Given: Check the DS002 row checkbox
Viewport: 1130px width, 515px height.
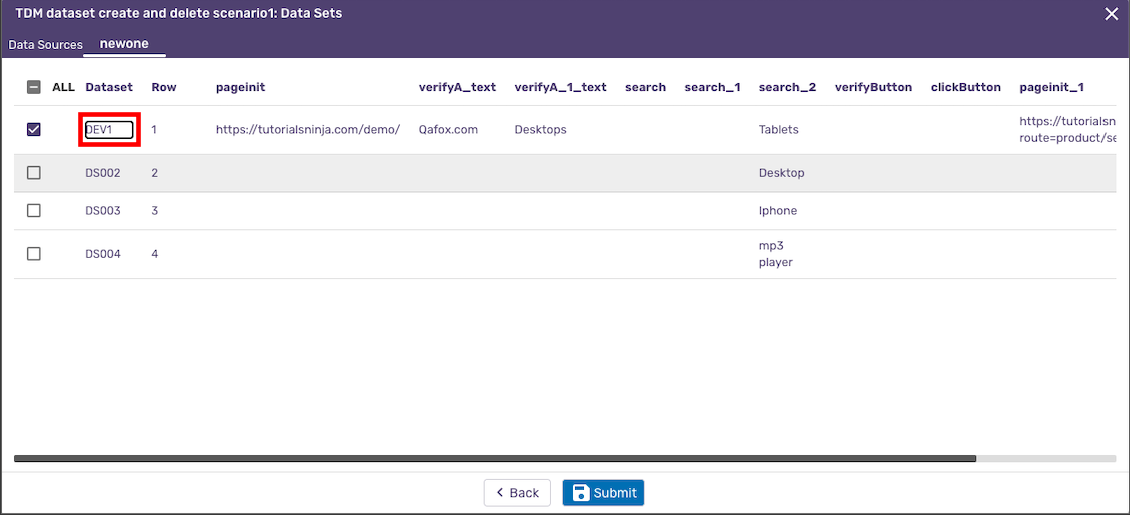Looking at the screenshot, I should (34, 173).
